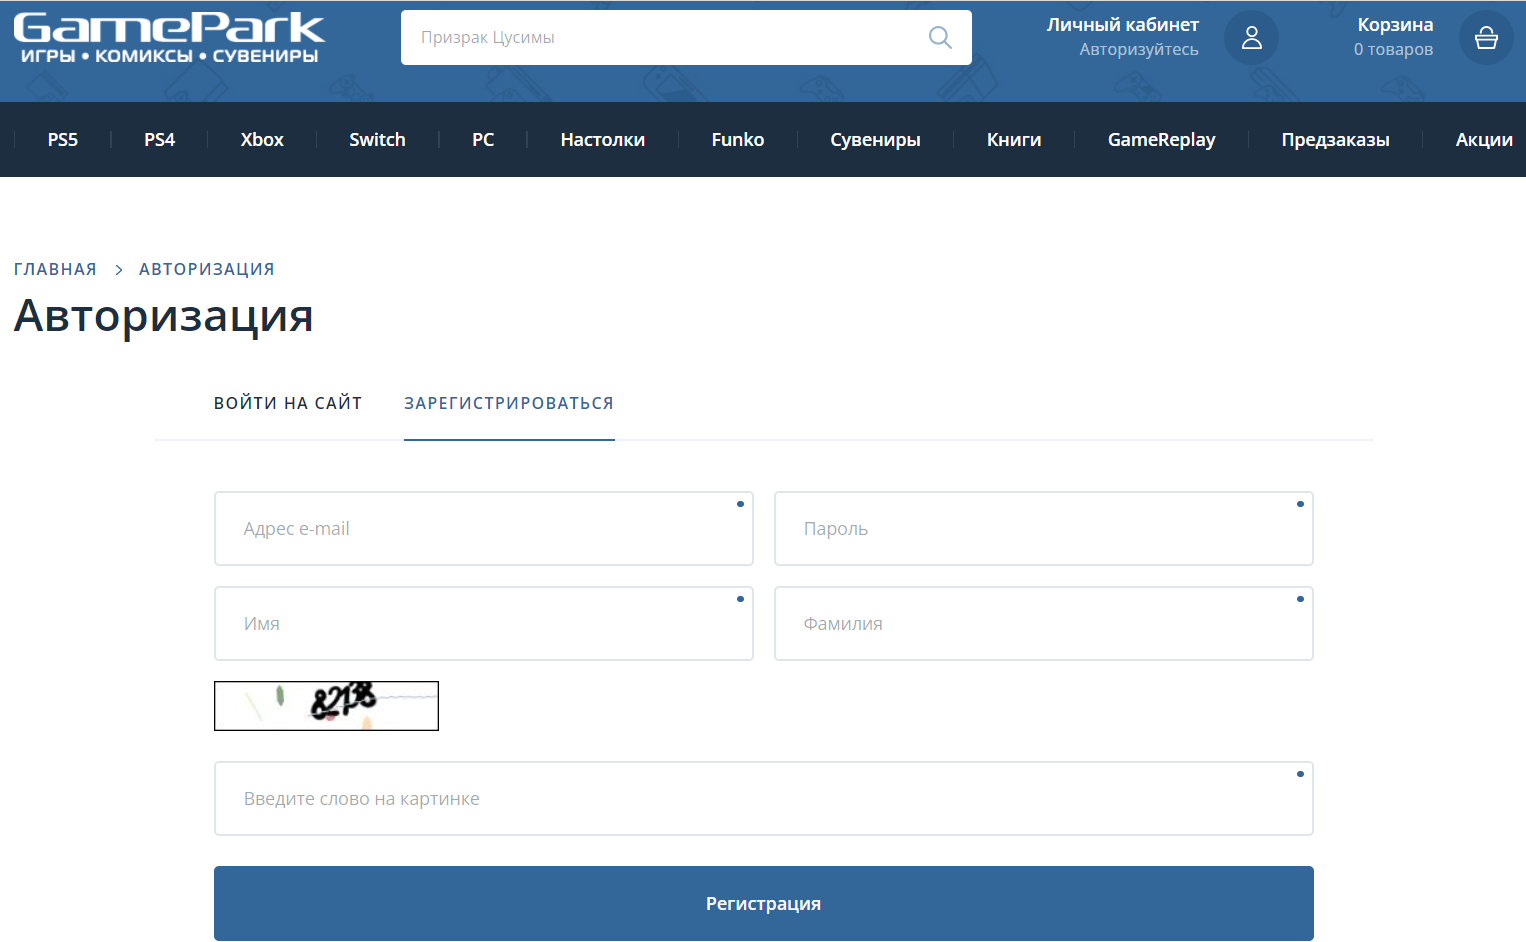Open the "Книги" menu category
The image size is (1526, 942).
click(1014, 140)
